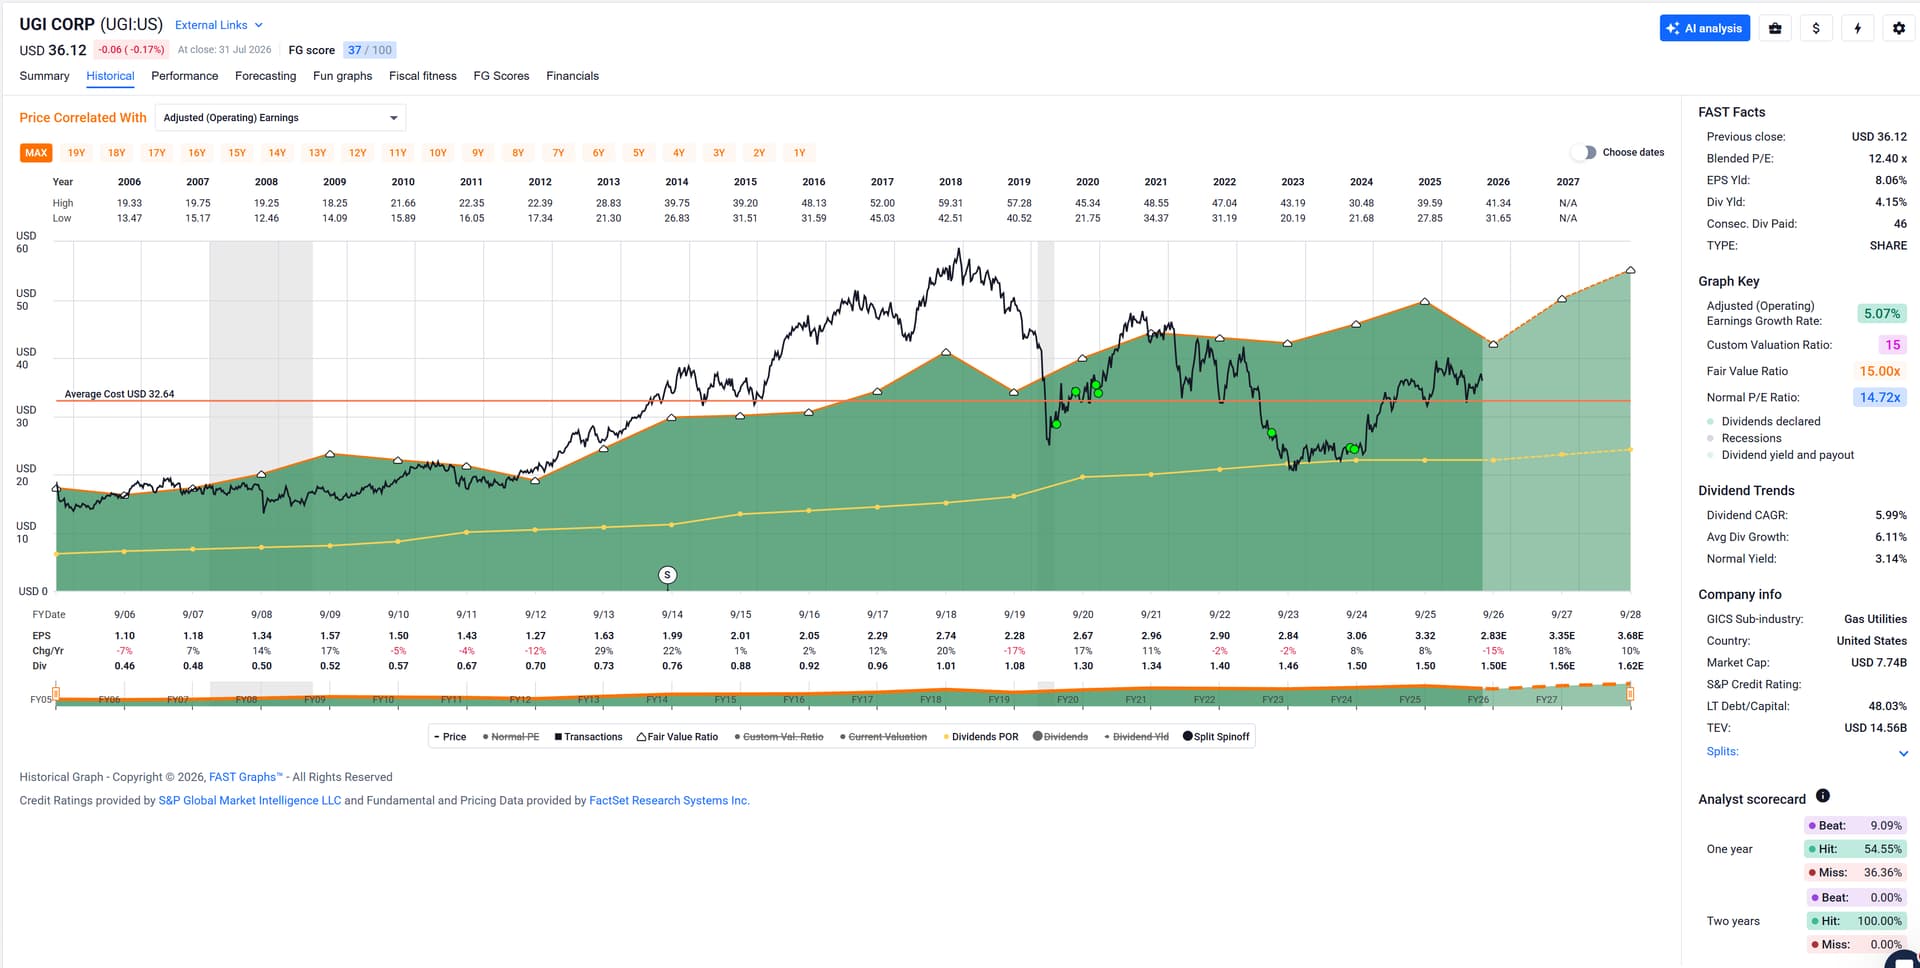Viewport: 1920px width, 968px height.
Task: Toggle Fair Value Ratio in legend
Action: coord(677,737)
